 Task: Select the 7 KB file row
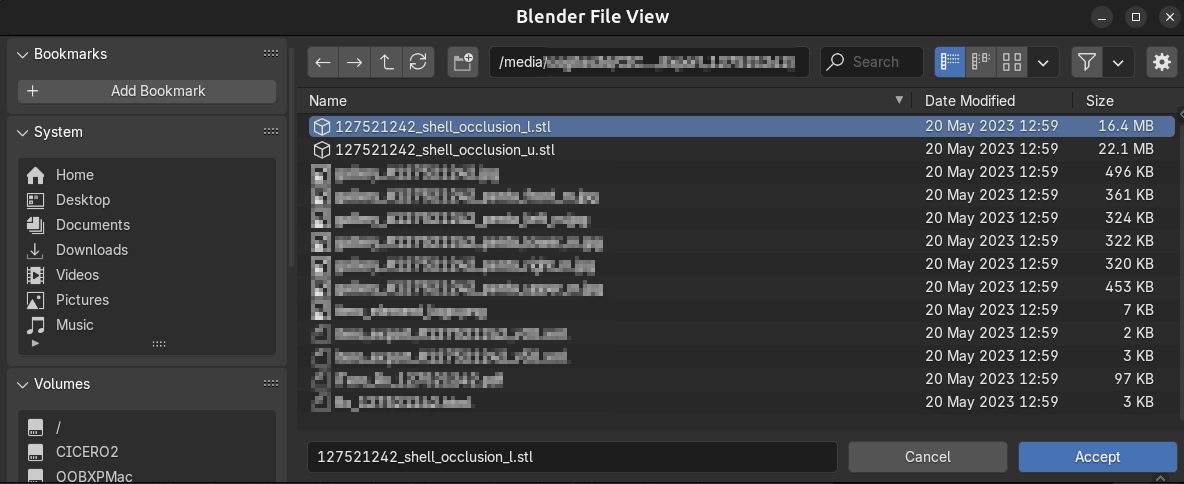pyautogui.click(x=742, y=310)
